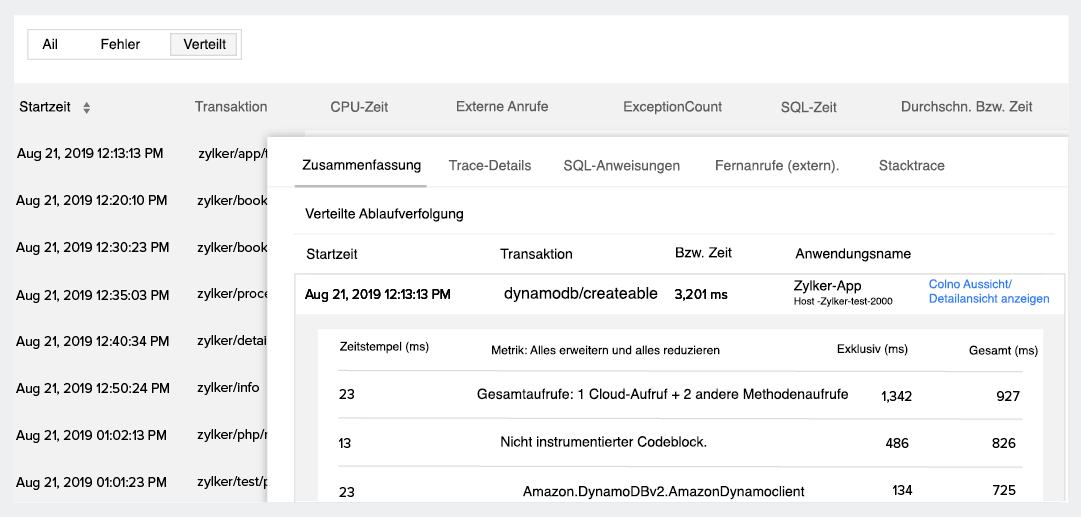Click the exclusive value 1,342

[896, 396]
